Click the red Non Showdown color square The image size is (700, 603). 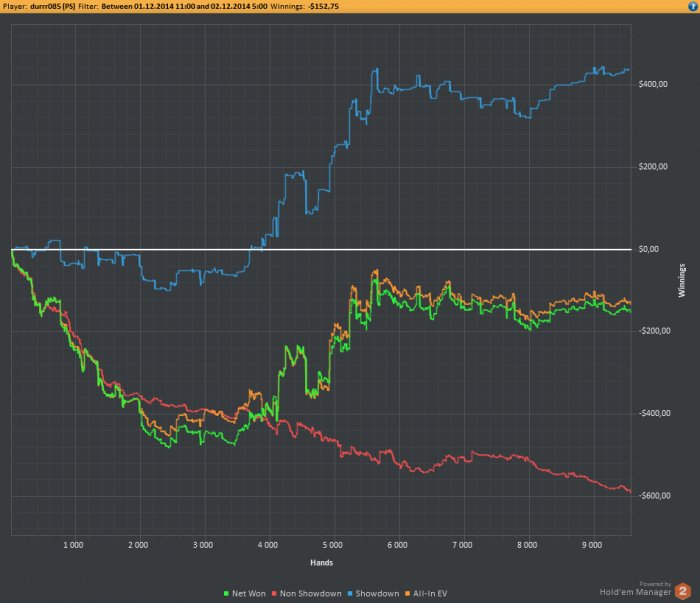(x=275, y=593)
